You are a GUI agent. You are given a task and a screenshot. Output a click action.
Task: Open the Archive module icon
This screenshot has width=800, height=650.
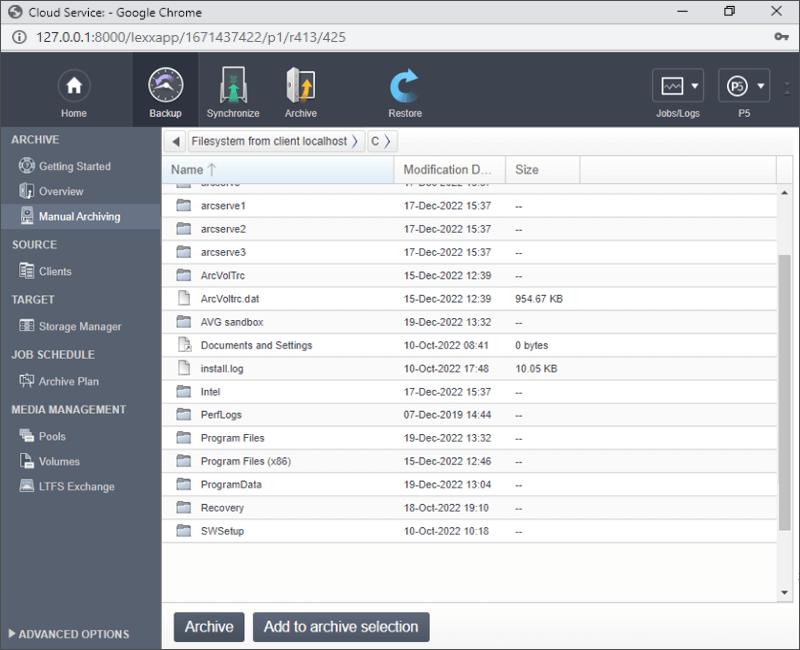point(301,85)
